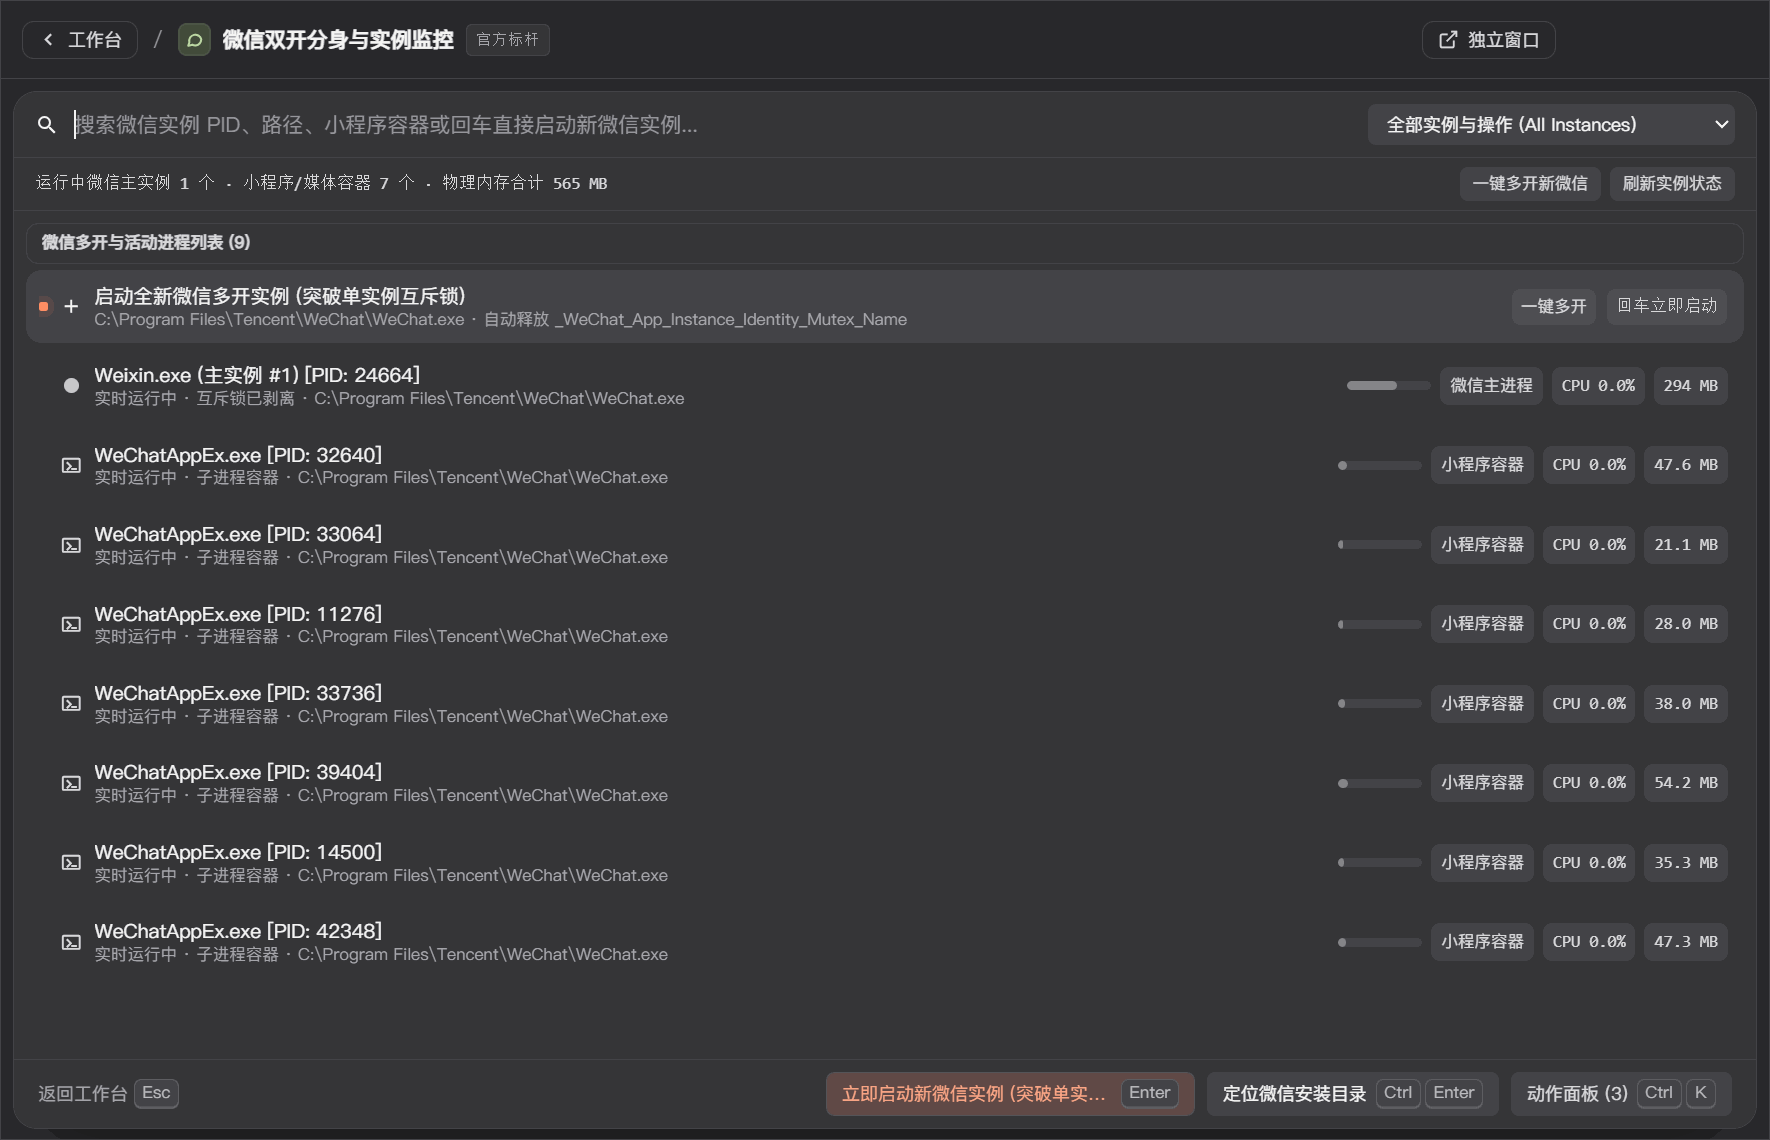Click 回车立即启动 button
Screen dimensions: 1770x1140
[1667, 306]
